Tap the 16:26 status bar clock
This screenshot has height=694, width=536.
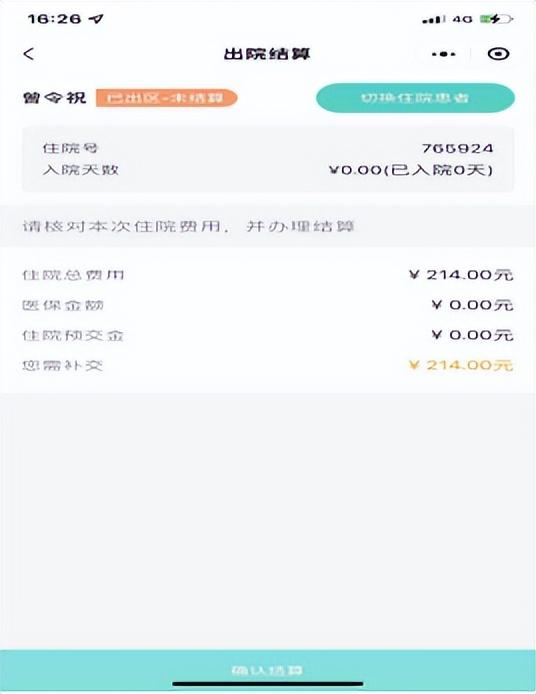[54, 19]
